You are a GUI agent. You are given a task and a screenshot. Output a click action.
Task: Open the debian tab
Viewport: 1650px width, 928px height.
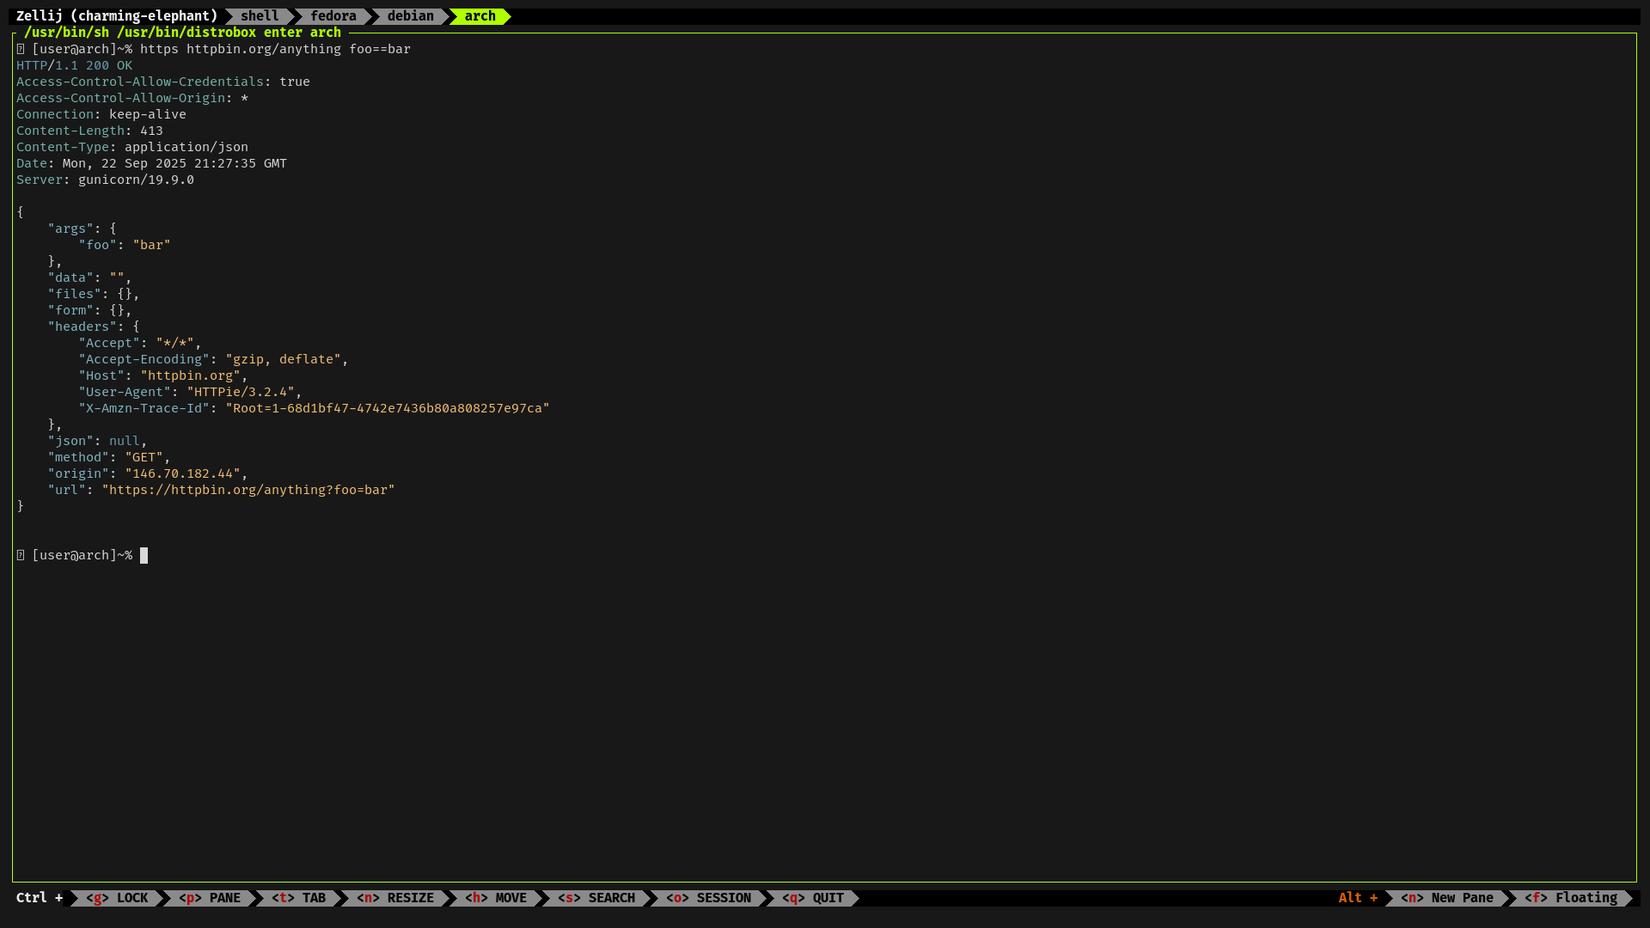click(409, 16)
